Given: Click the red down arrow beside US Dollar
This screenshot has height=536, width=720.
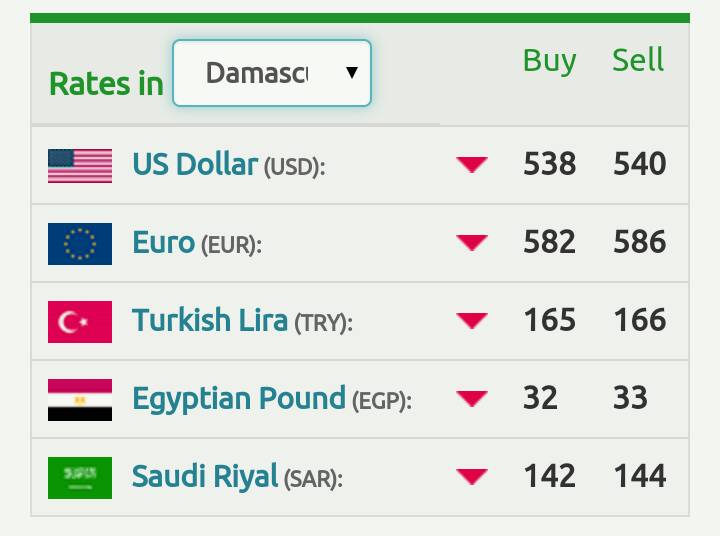Looking at the screenshot, I should [x=472, y=164].
